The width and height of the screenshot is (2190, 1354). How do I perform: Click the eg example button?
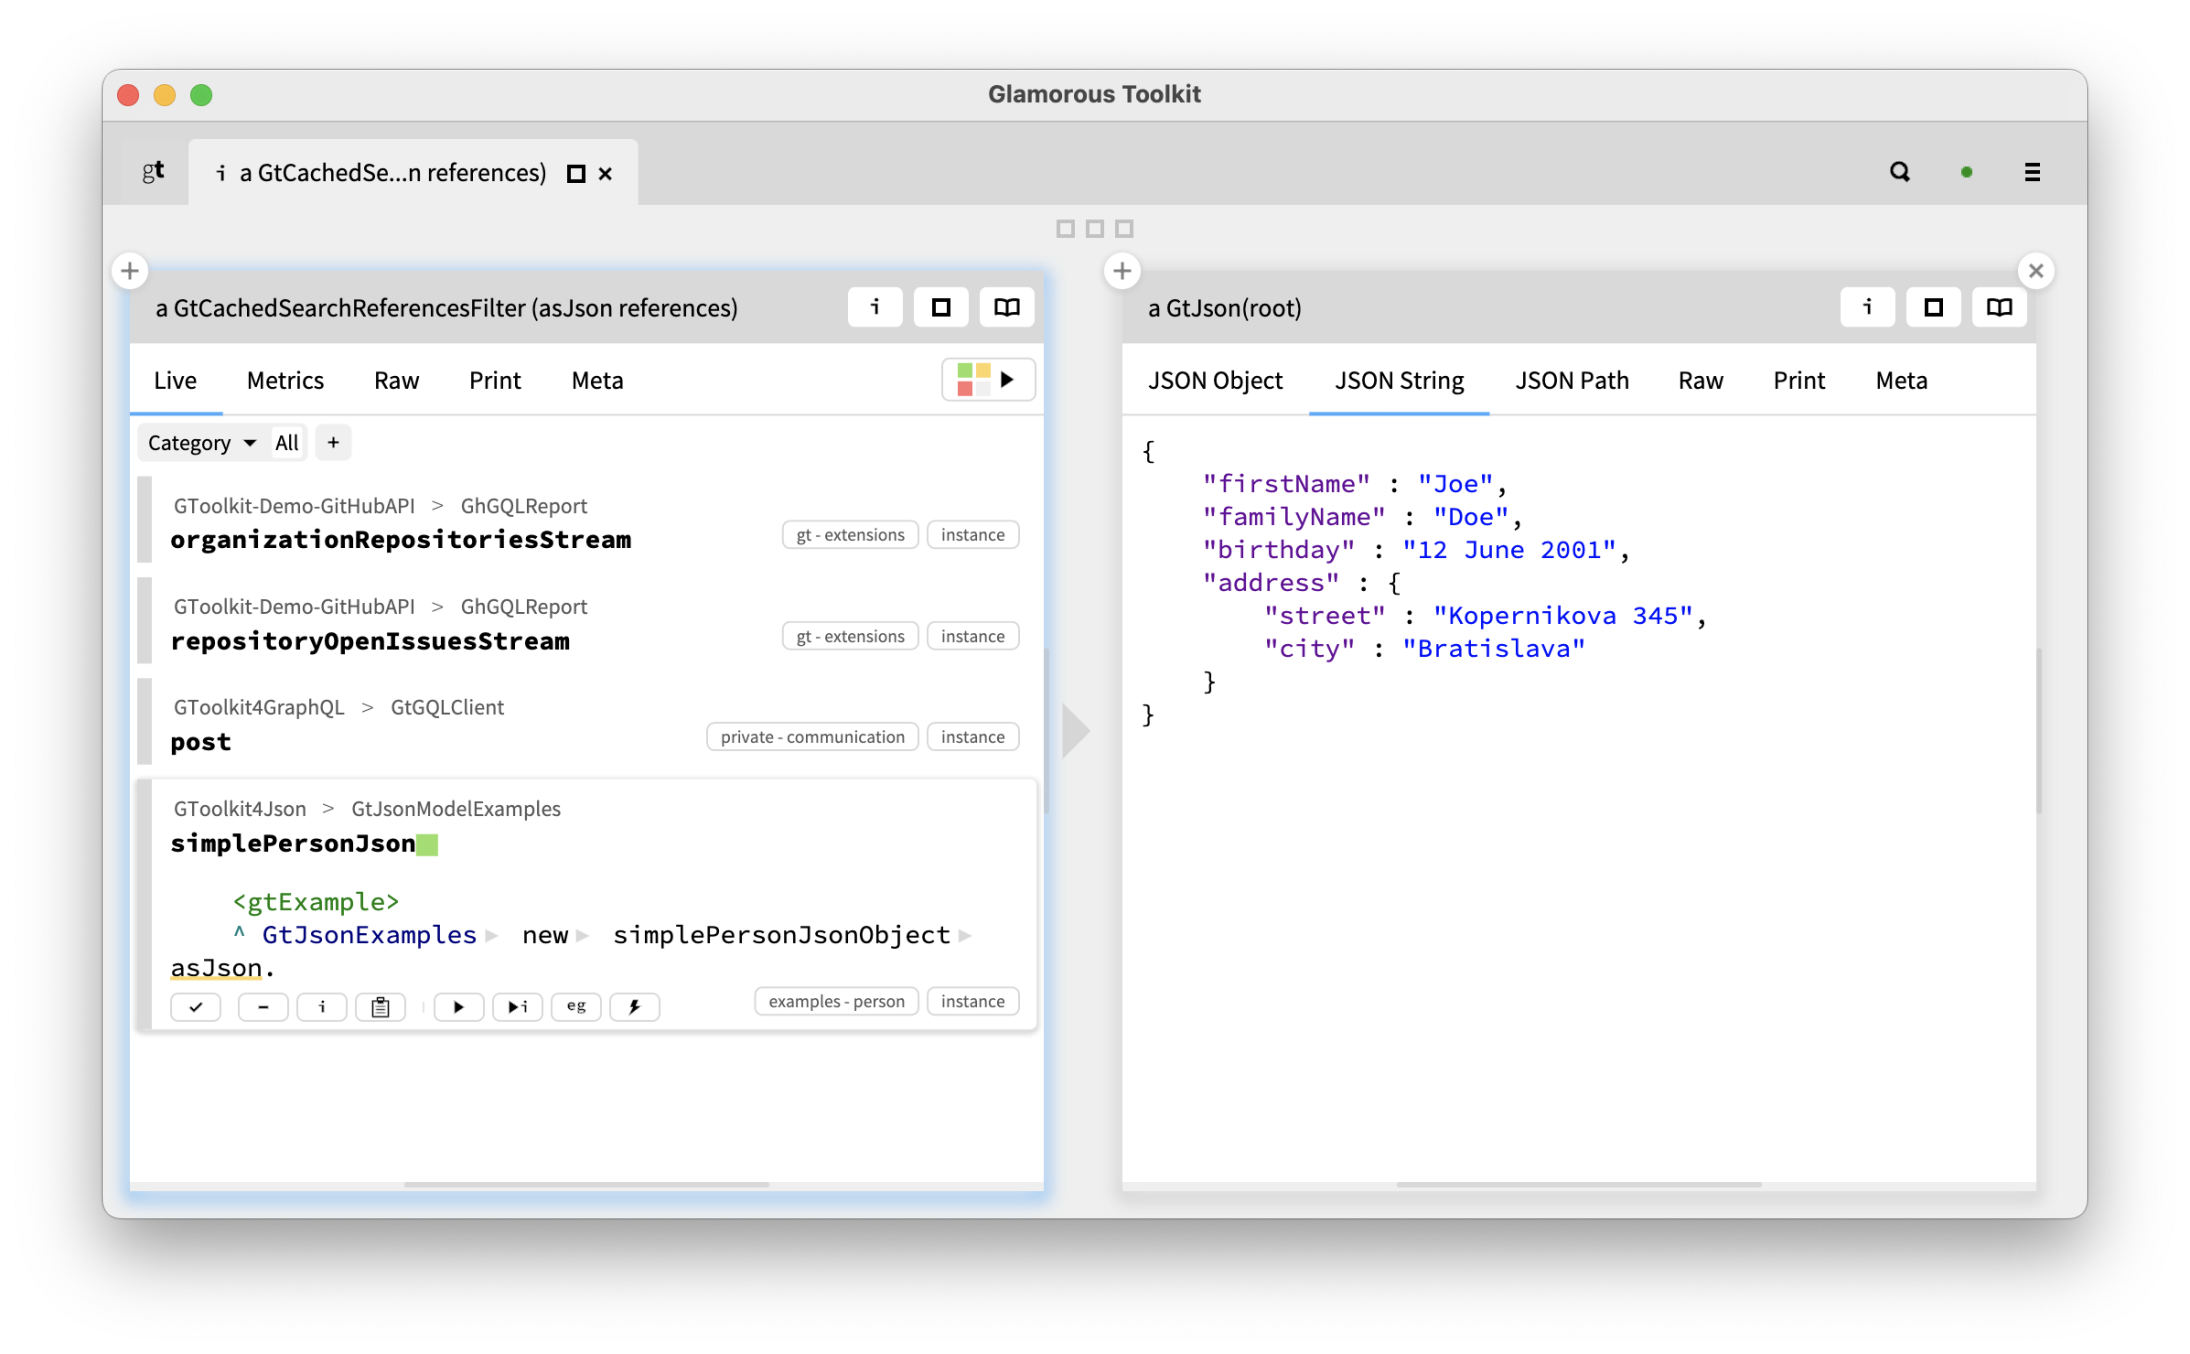click(576, 1007)
